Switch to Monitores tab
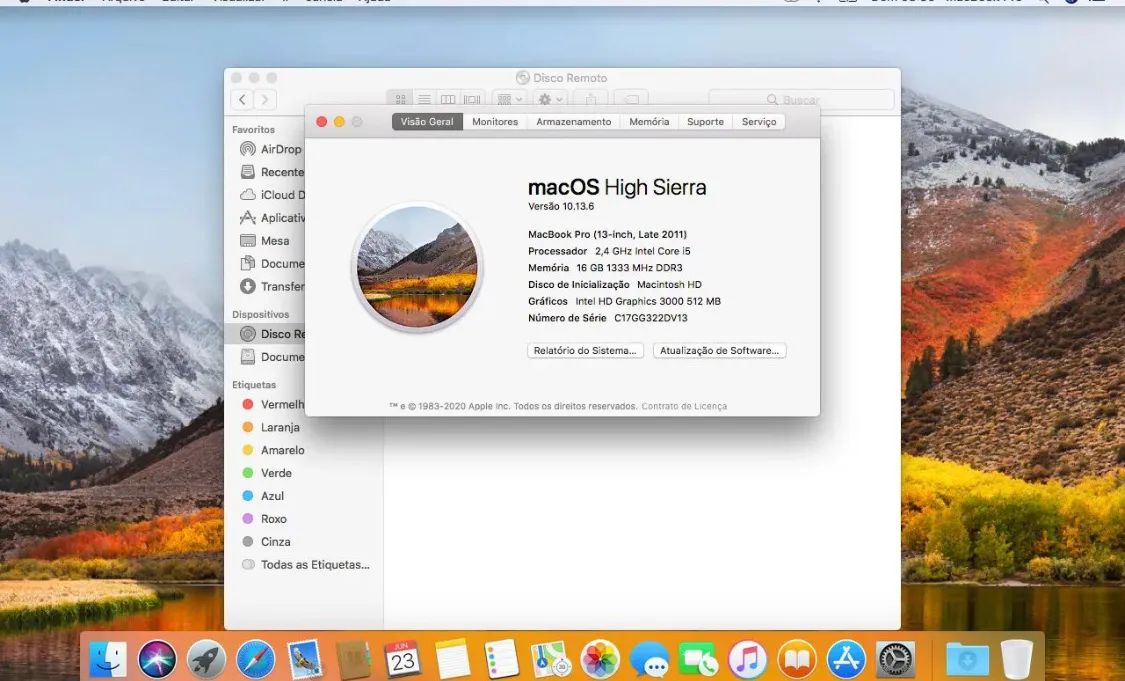This screenshot has height=681, width=1125. (x=495, y=122)
